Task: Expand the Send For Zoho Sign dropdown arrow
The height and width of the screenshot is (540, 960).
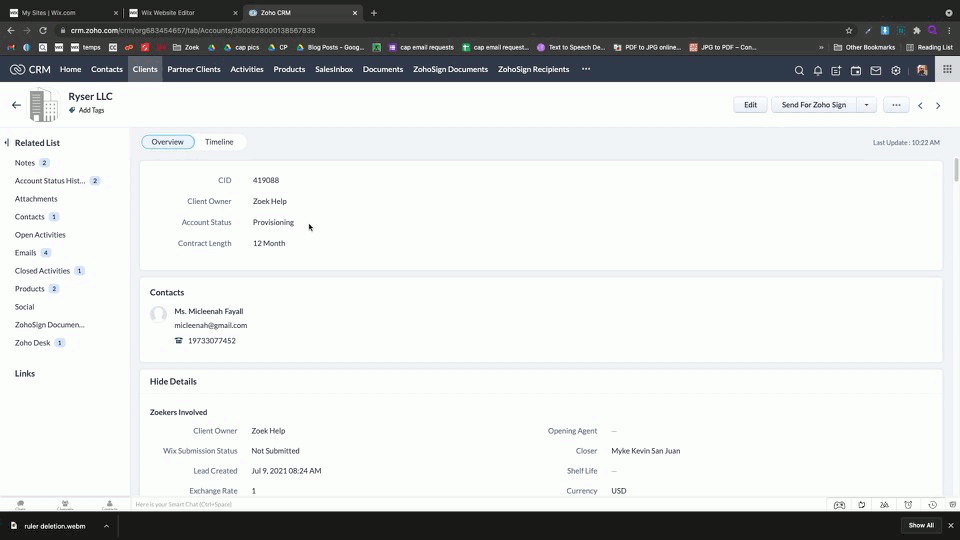Action: (866, 105)
